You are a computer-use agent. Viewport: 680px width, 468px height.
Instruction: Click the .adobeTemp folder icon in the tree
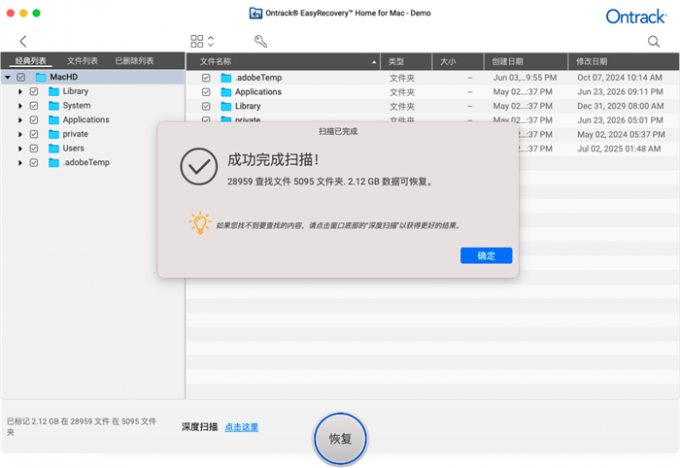(x=54, y=163)
